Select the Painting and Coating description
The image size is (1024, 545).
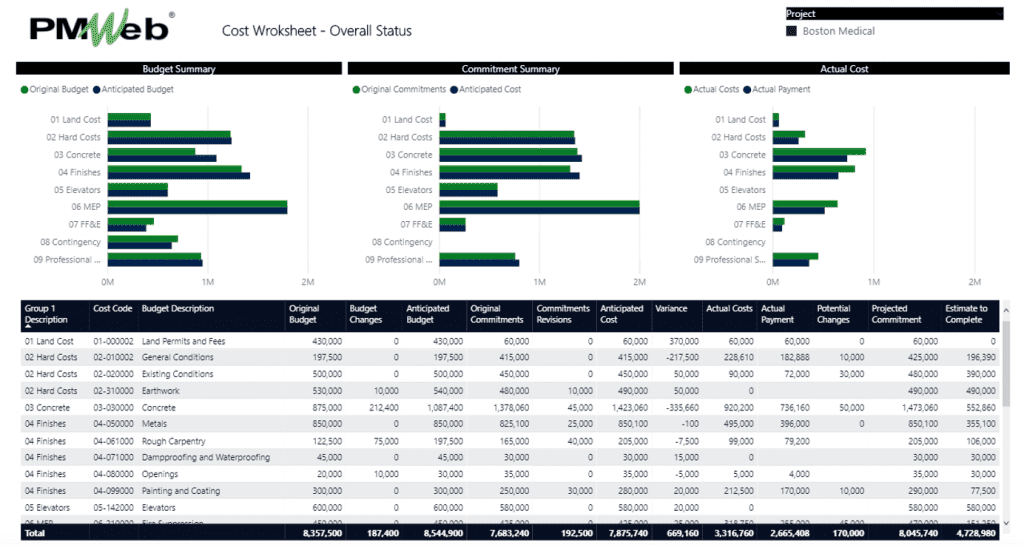click(x=181, y=491)
